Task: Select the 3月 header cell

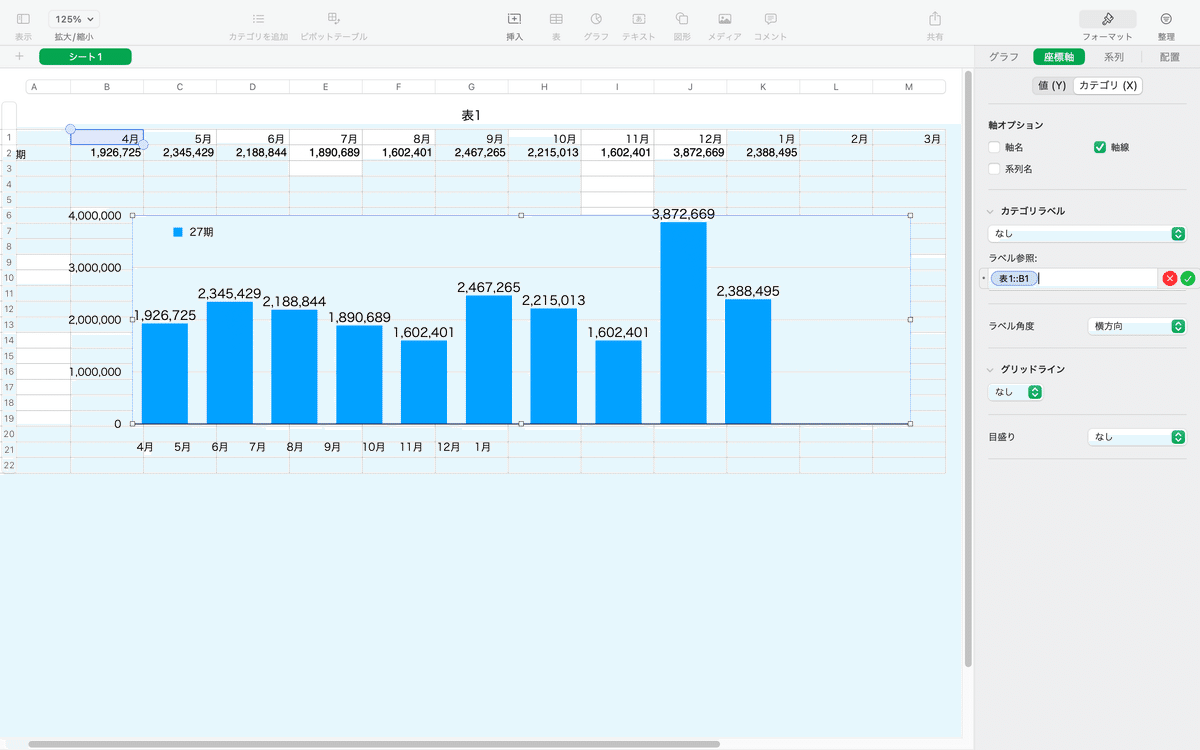Action: point(909,138)
